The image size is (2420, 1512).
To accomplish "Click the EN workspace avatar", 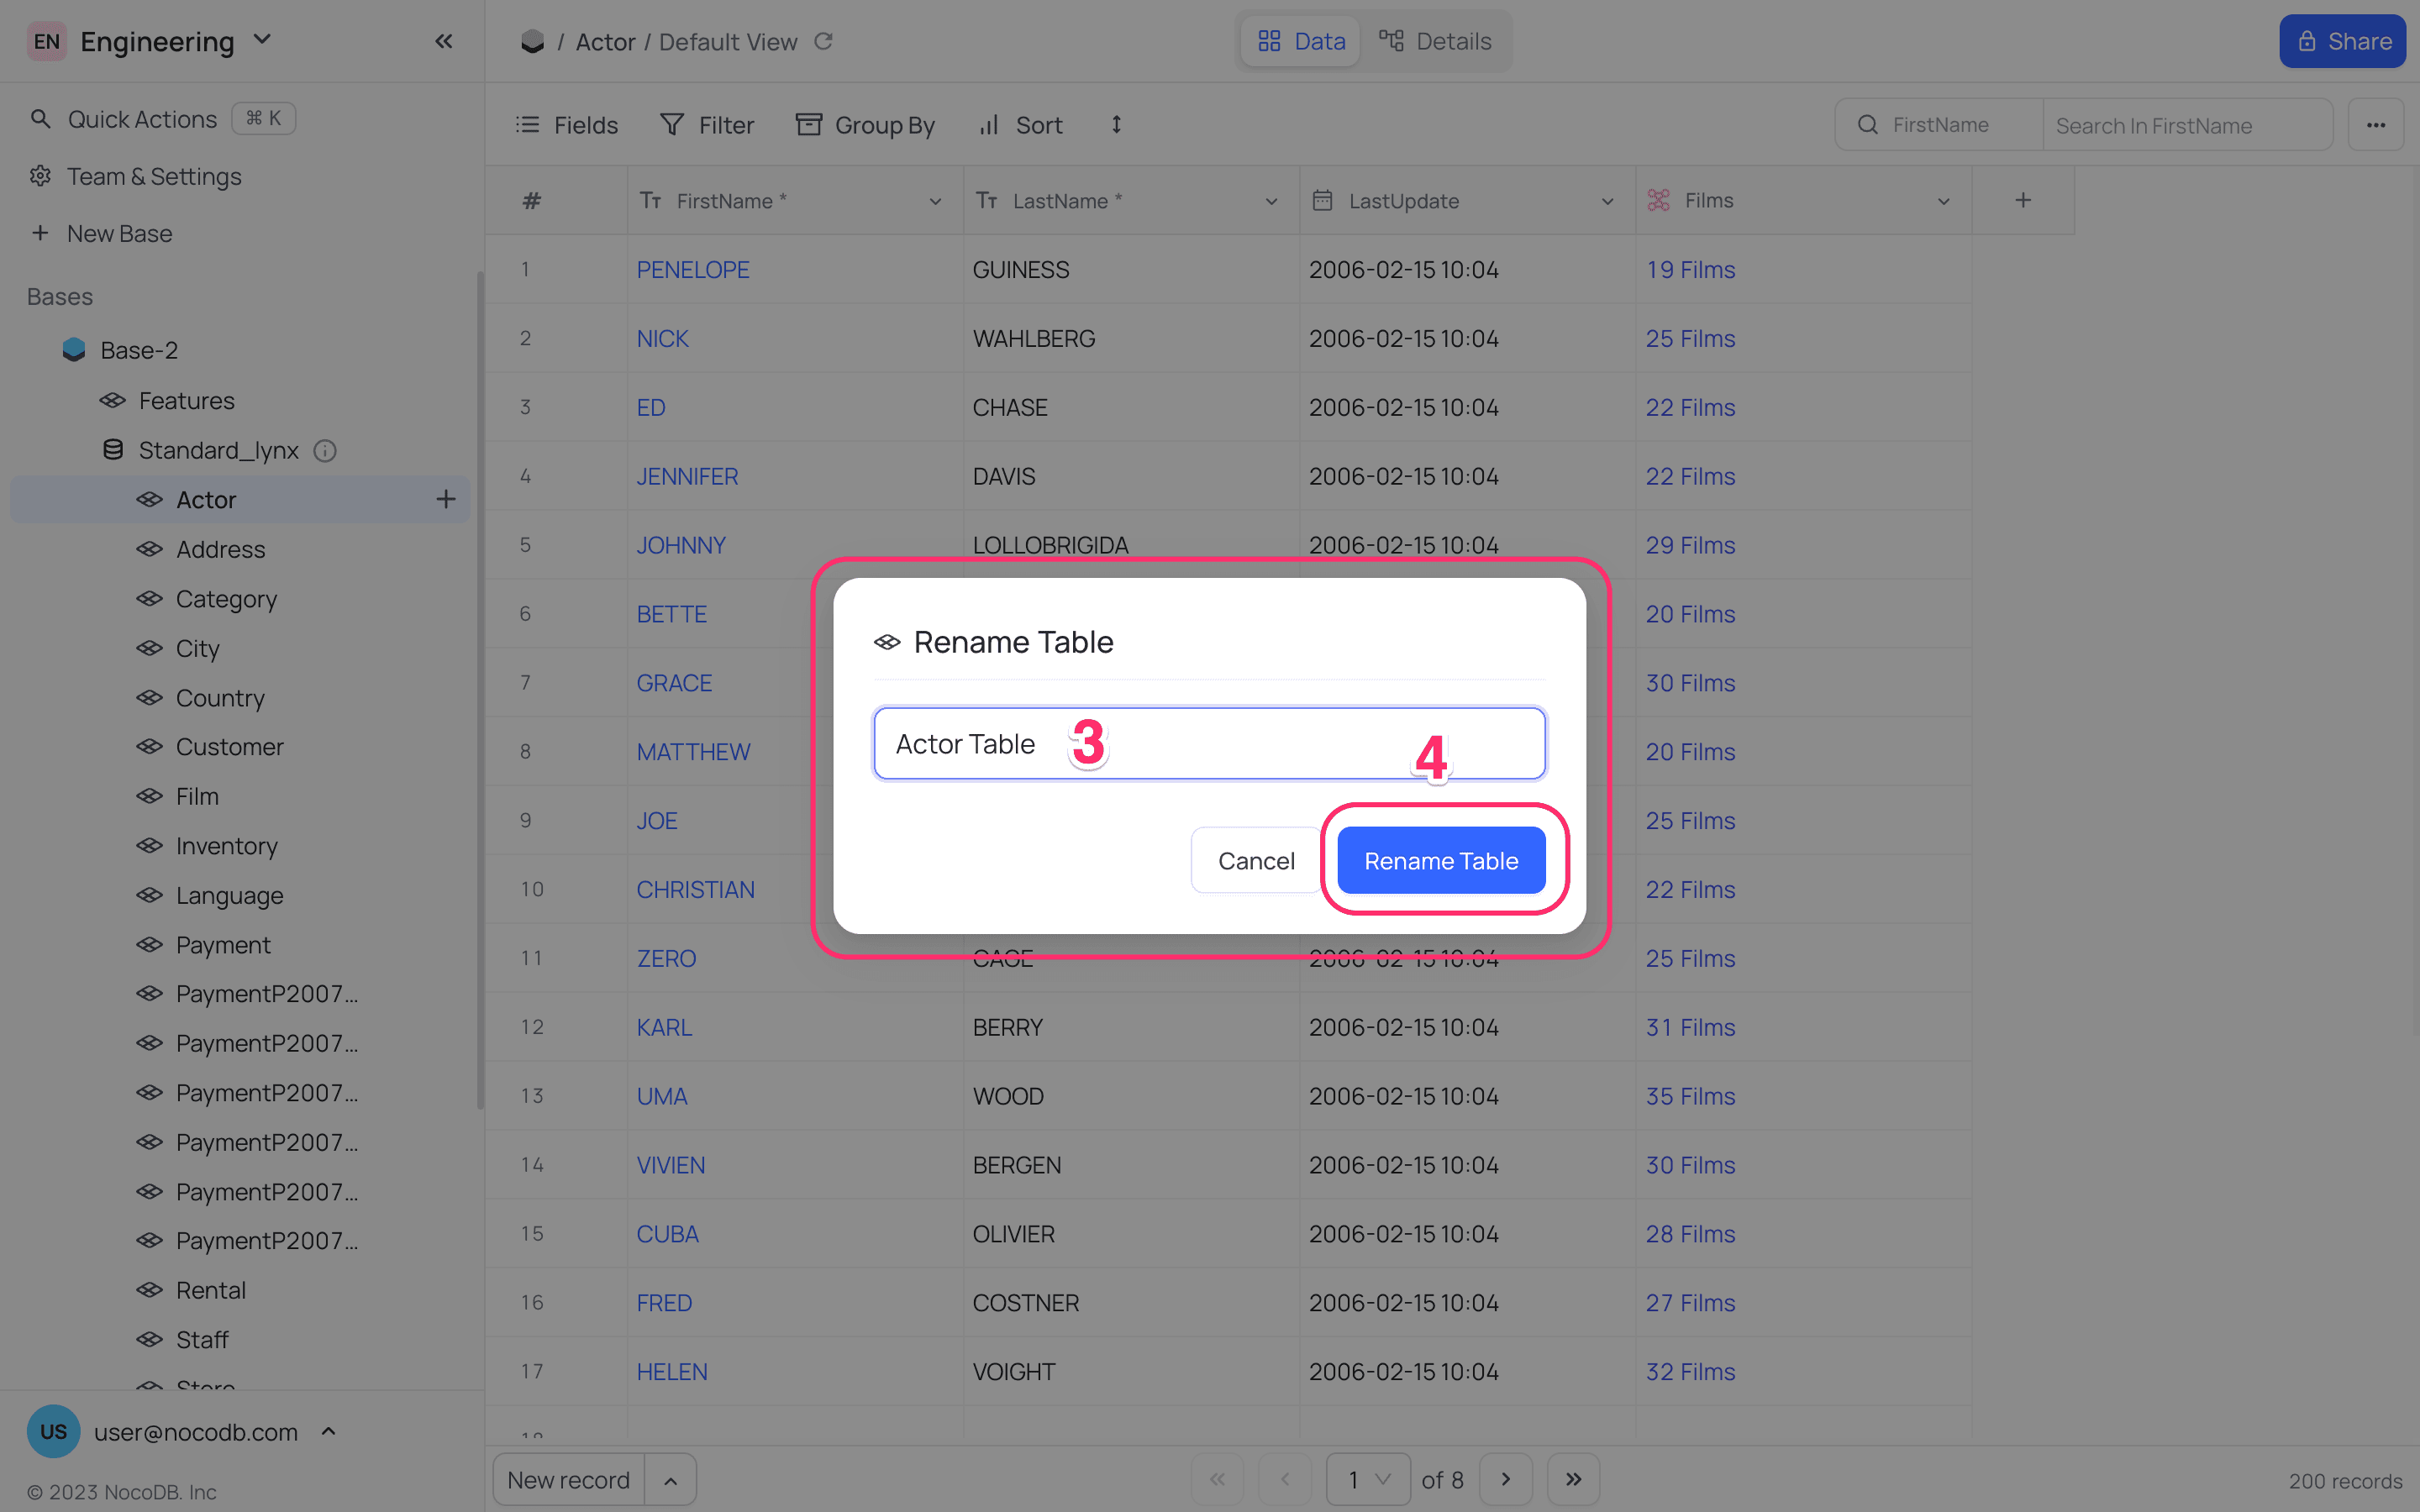I will point(46,41).
